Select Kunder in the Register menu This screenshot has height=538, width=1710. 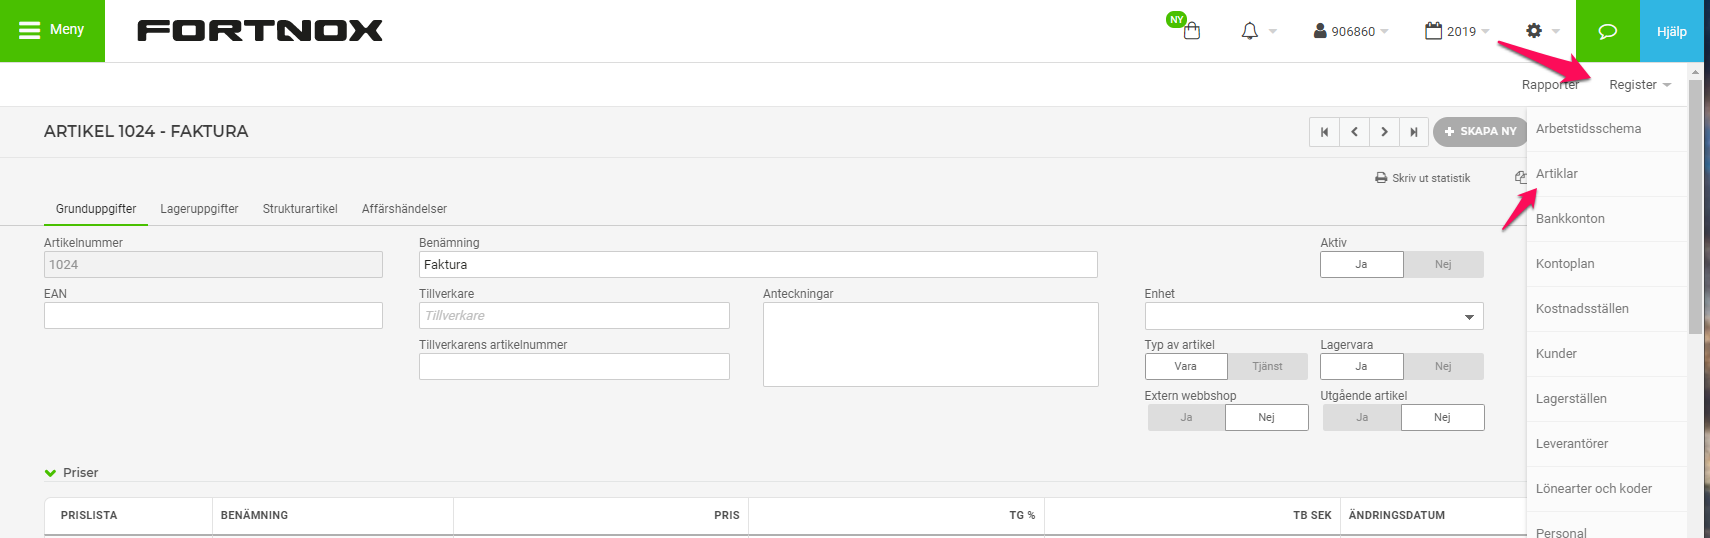pos(1607,354)
